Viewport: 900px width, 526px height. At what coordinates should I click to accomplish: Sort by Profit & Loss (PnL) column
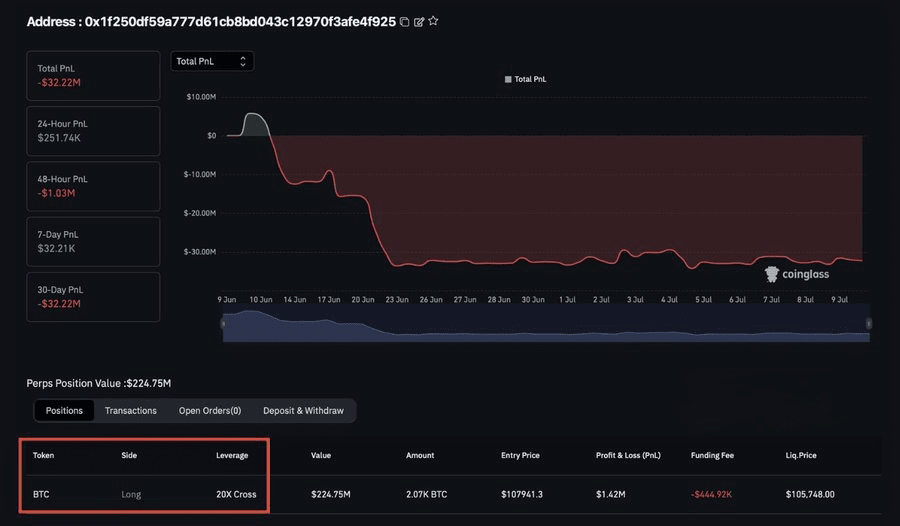tap(628, 455)
